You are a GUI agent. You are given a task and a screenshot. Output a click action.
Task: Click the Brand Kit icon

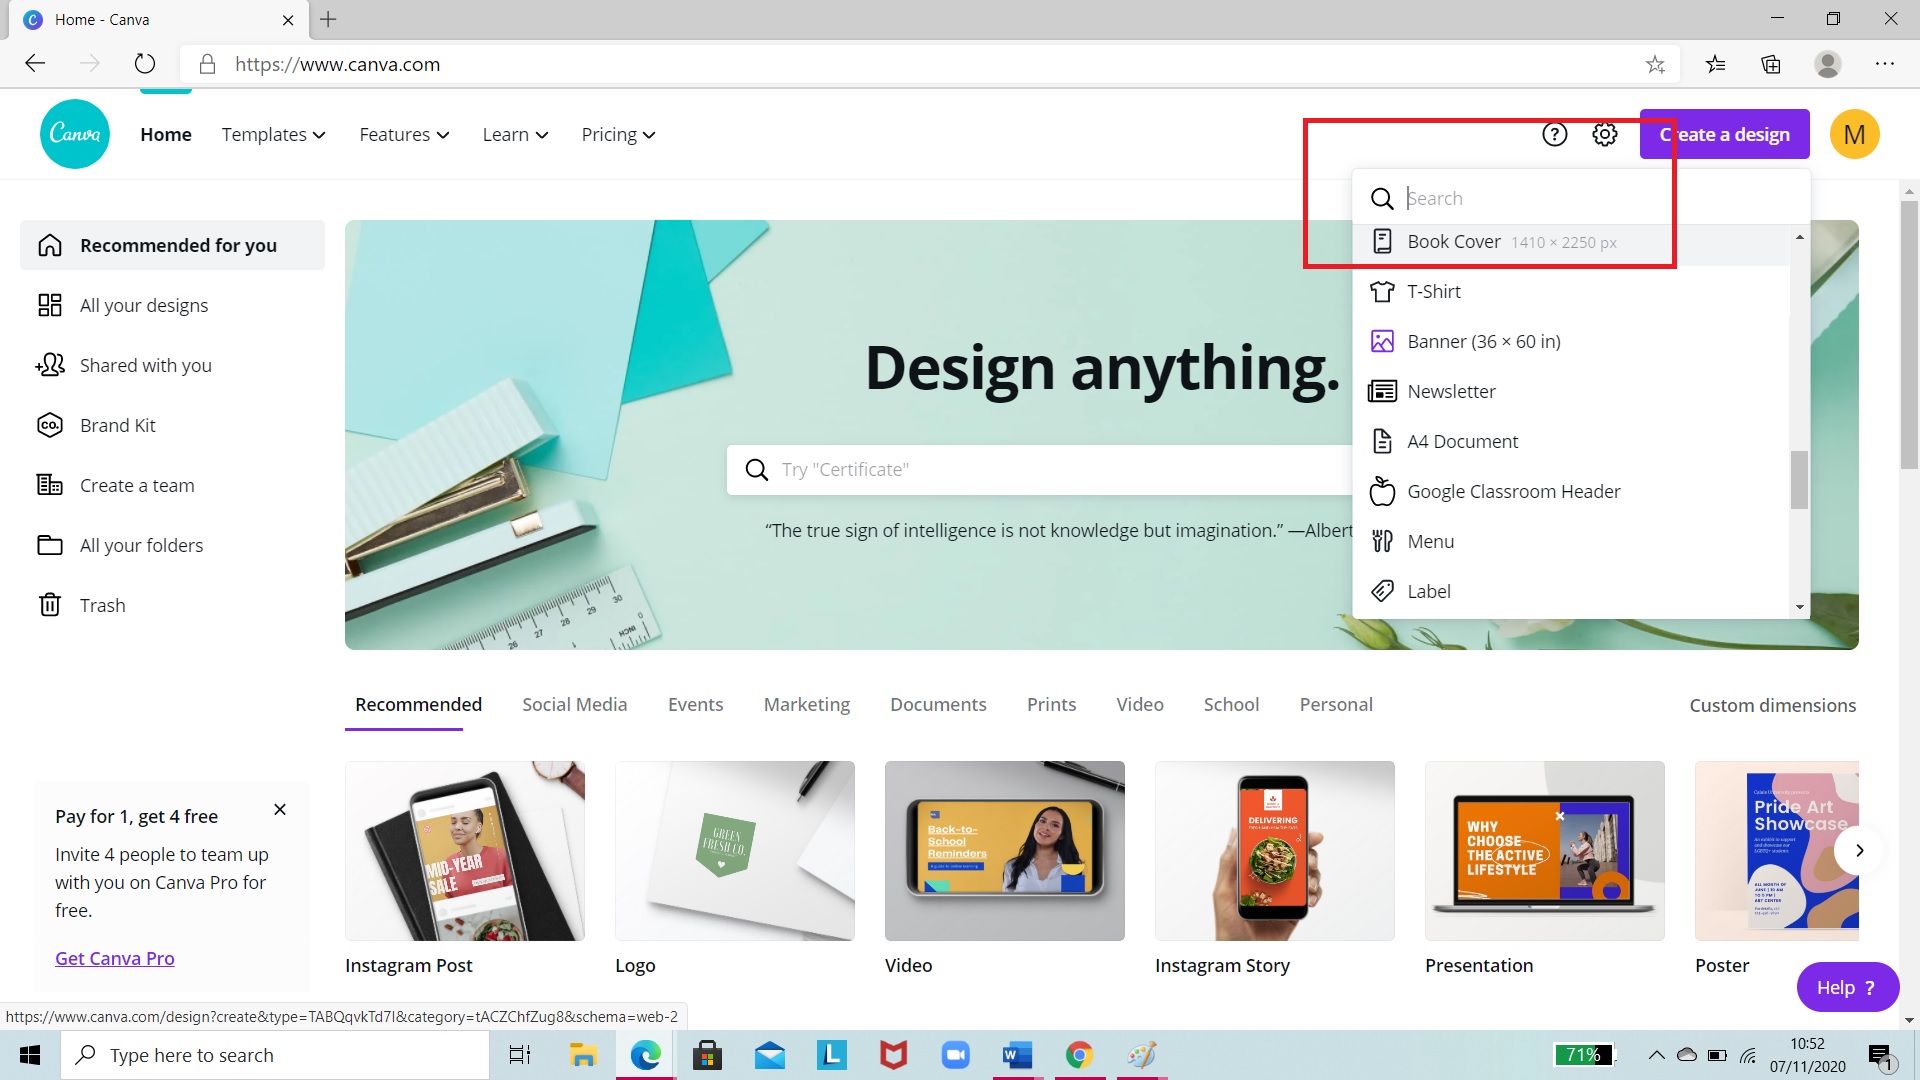pos(50,425)
